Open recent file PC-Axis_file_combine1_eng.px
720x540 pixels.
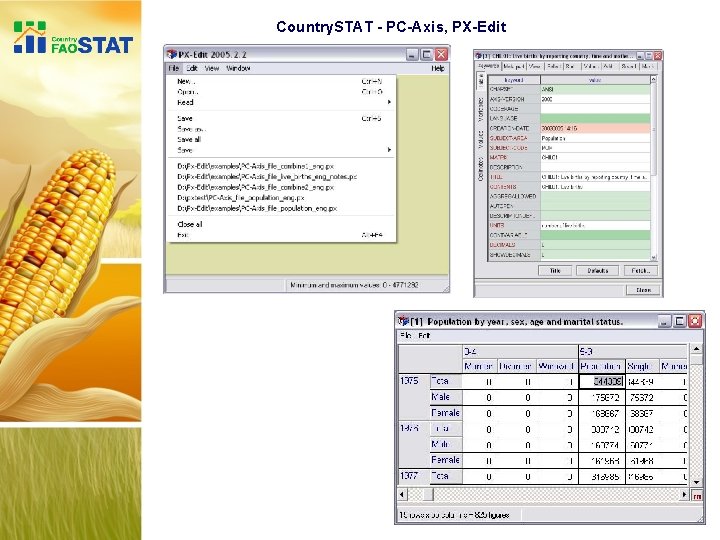point(256,166)
